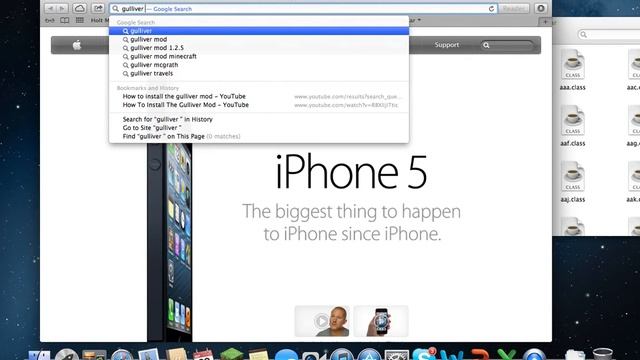Open Reading List glasses icon
The image size is (640, 360).
pyautogui.click(x=50, y=20)
